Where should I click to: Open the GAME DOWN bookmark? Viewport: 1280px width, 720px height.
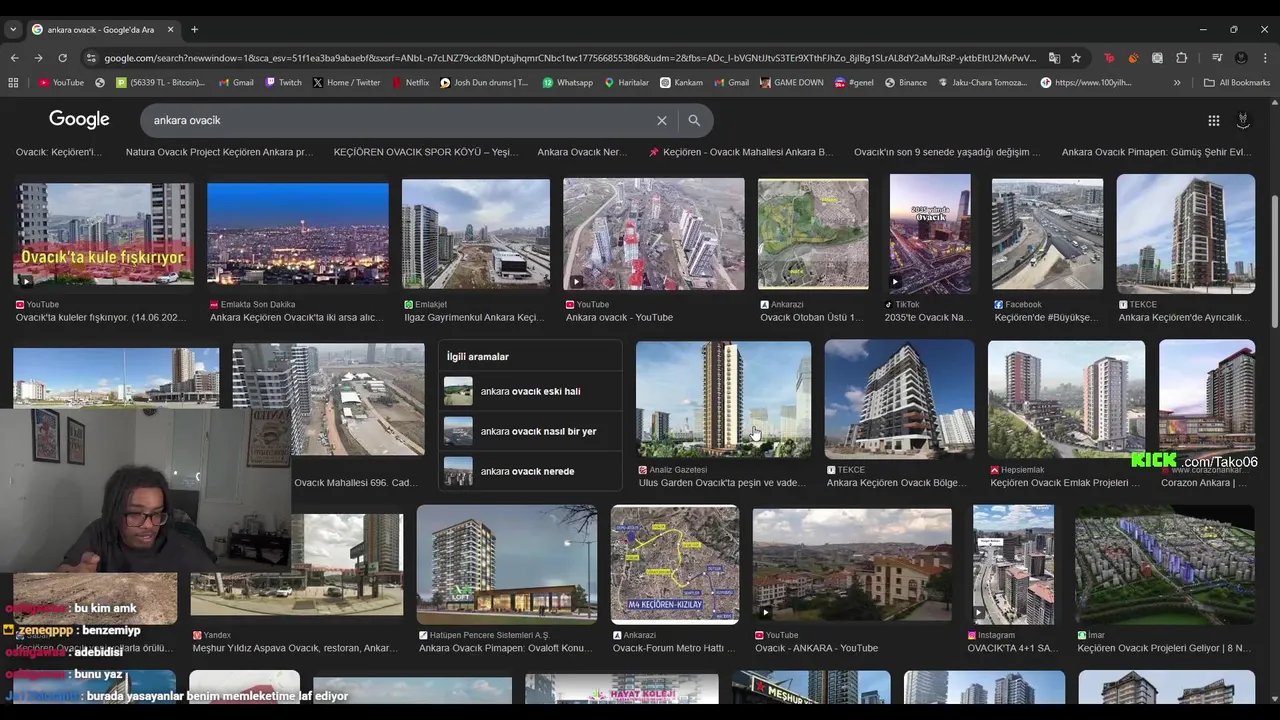[x=791, y=83]
